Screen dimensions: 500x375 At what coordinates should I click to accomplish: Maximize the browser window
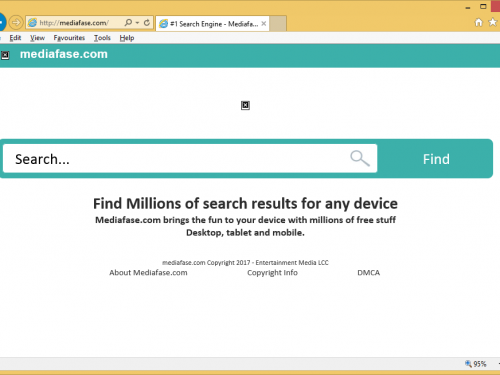point(483,6)
